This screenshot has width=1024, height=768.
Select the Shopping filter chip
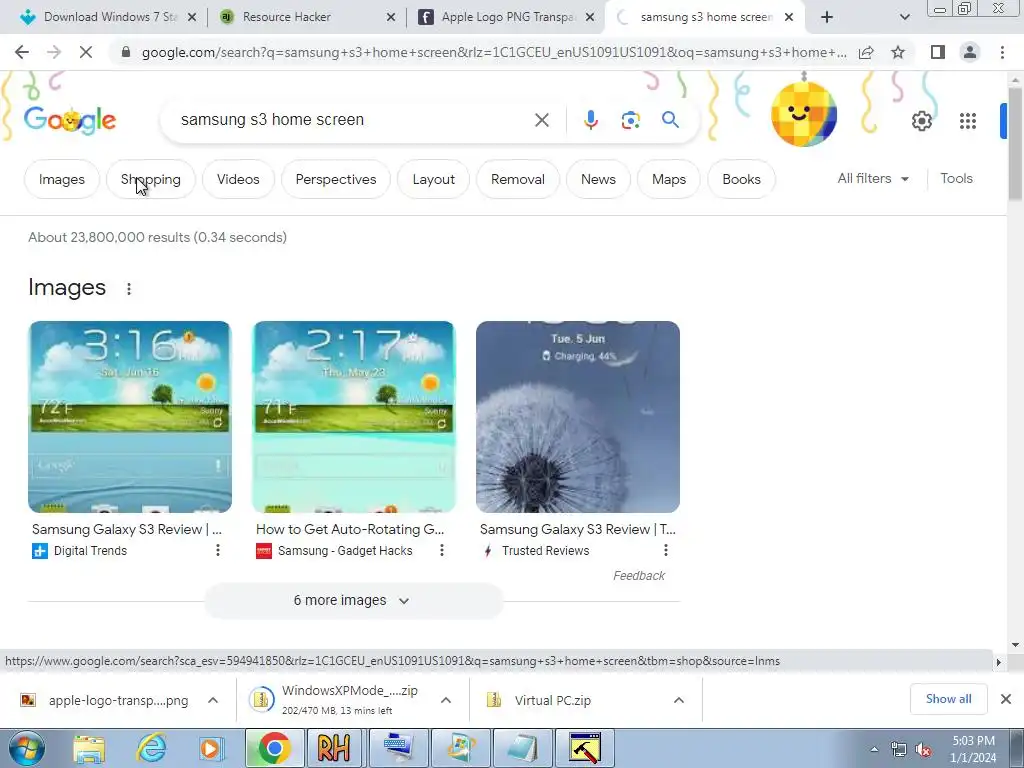click(151, 179)
